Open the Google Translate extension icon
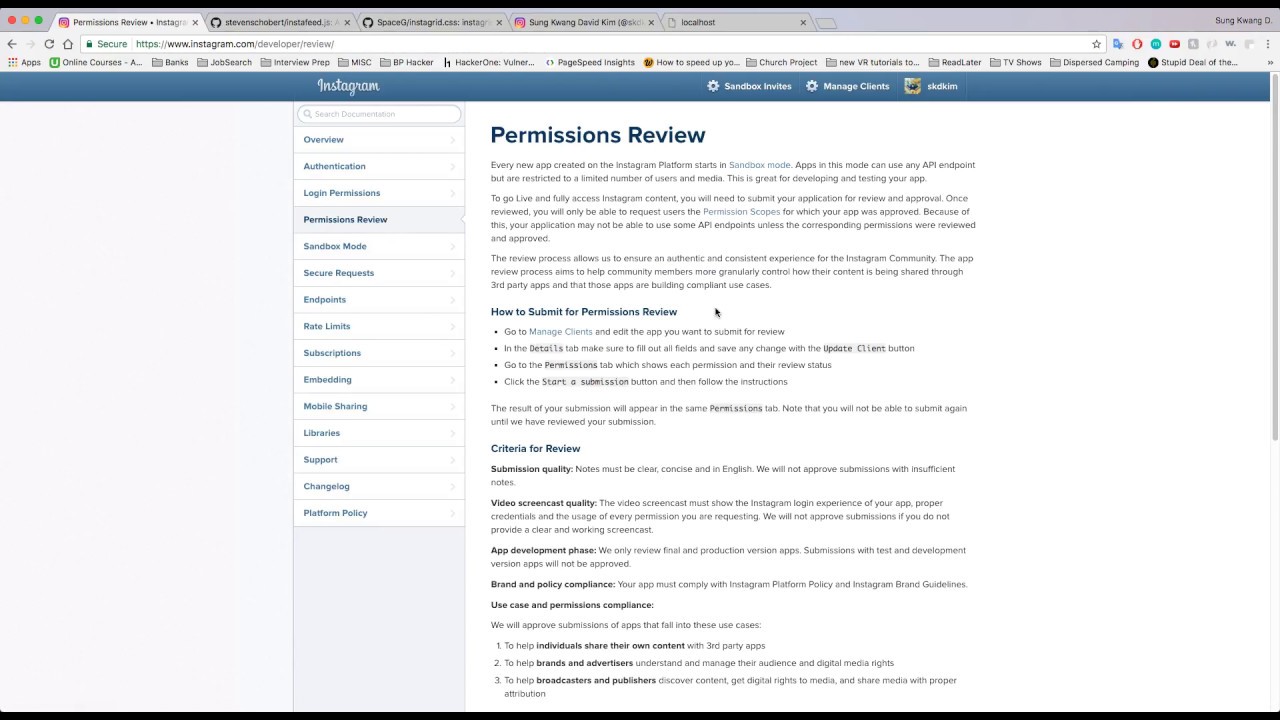Viewport: 1280px width, 720px height. tap(1118, 44)
